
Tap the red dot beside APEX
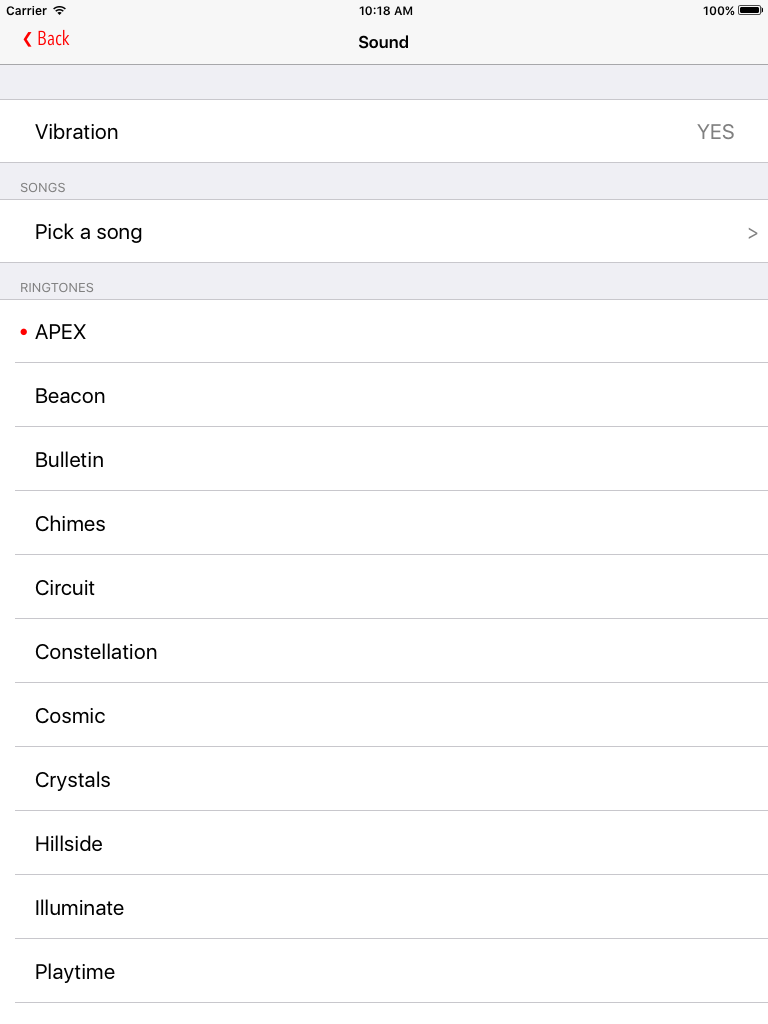[x=24, y=332]
